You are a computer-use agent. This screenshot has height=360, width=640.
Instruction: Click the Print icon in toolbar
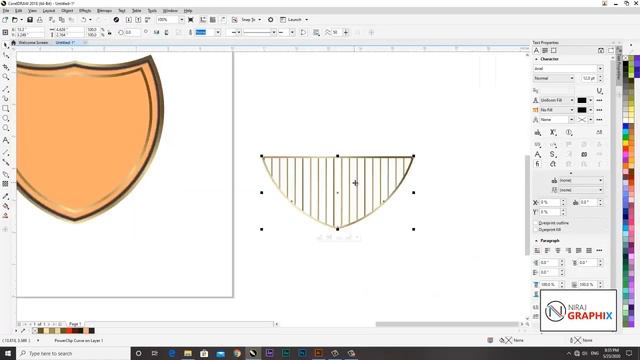coord(40,20)
